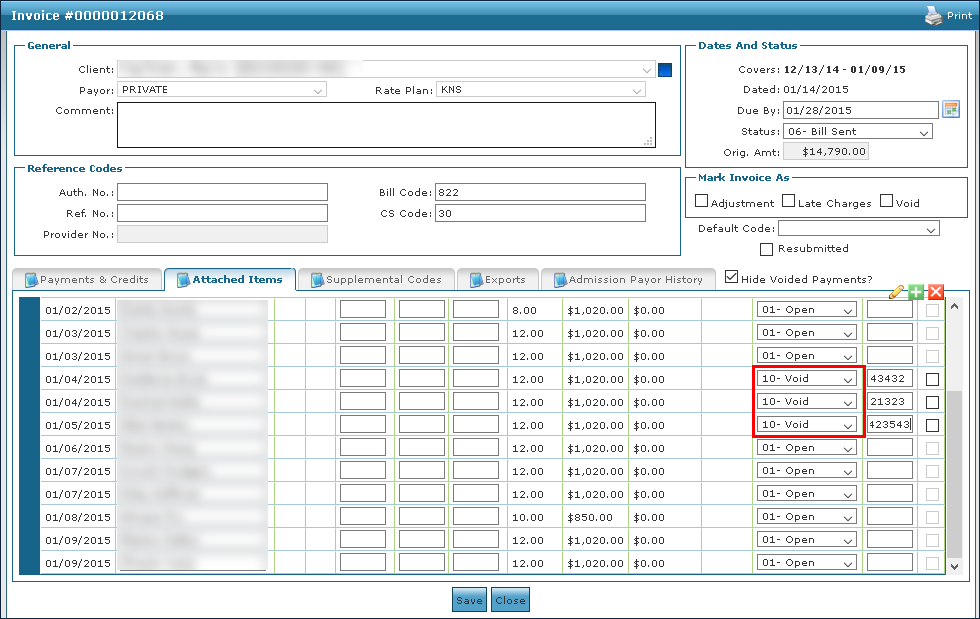Click the Bill Code input field

click(540, 192)
